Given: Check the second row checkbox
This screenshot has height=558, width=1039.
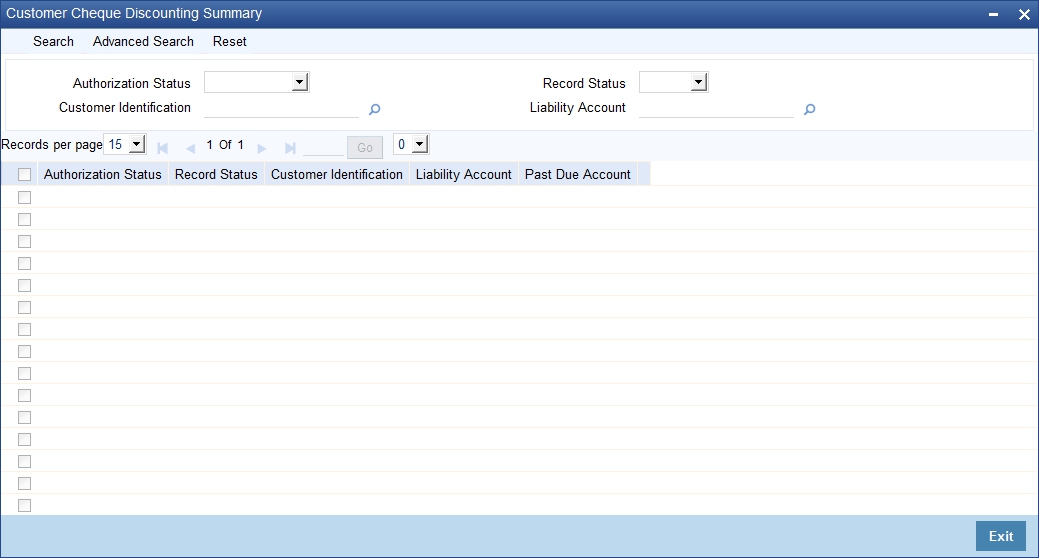Looking at the screenshot, I should click(25, 219).
